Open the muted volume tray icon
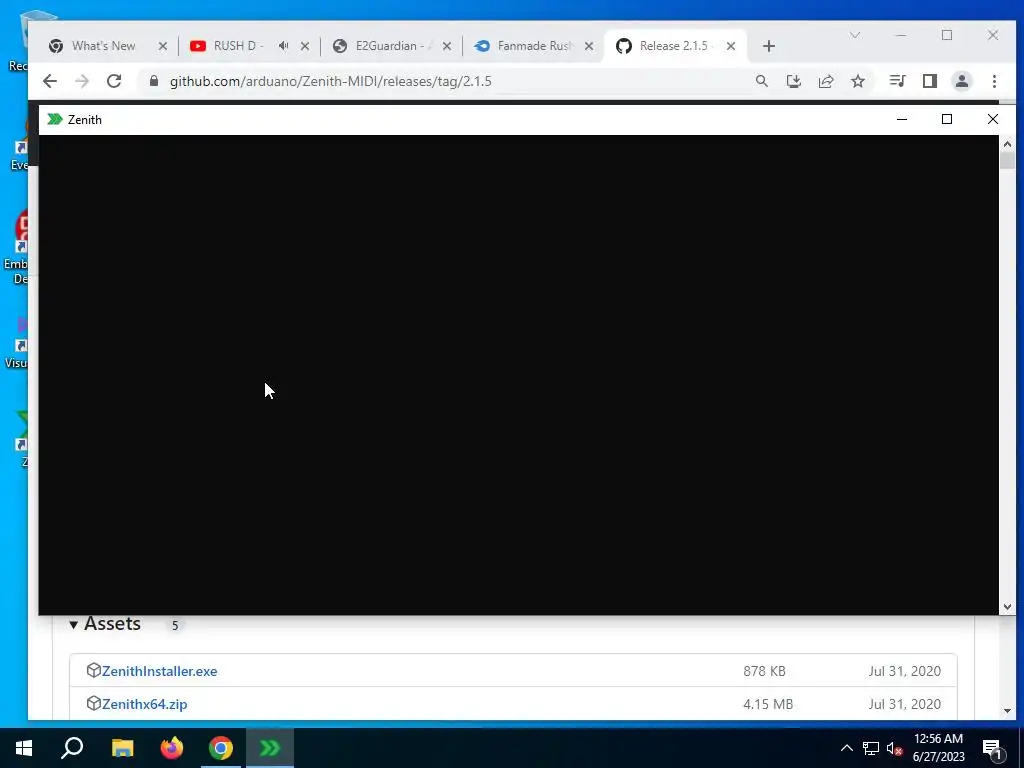This screenshot has width=1024, height=768. coord(894,748)
